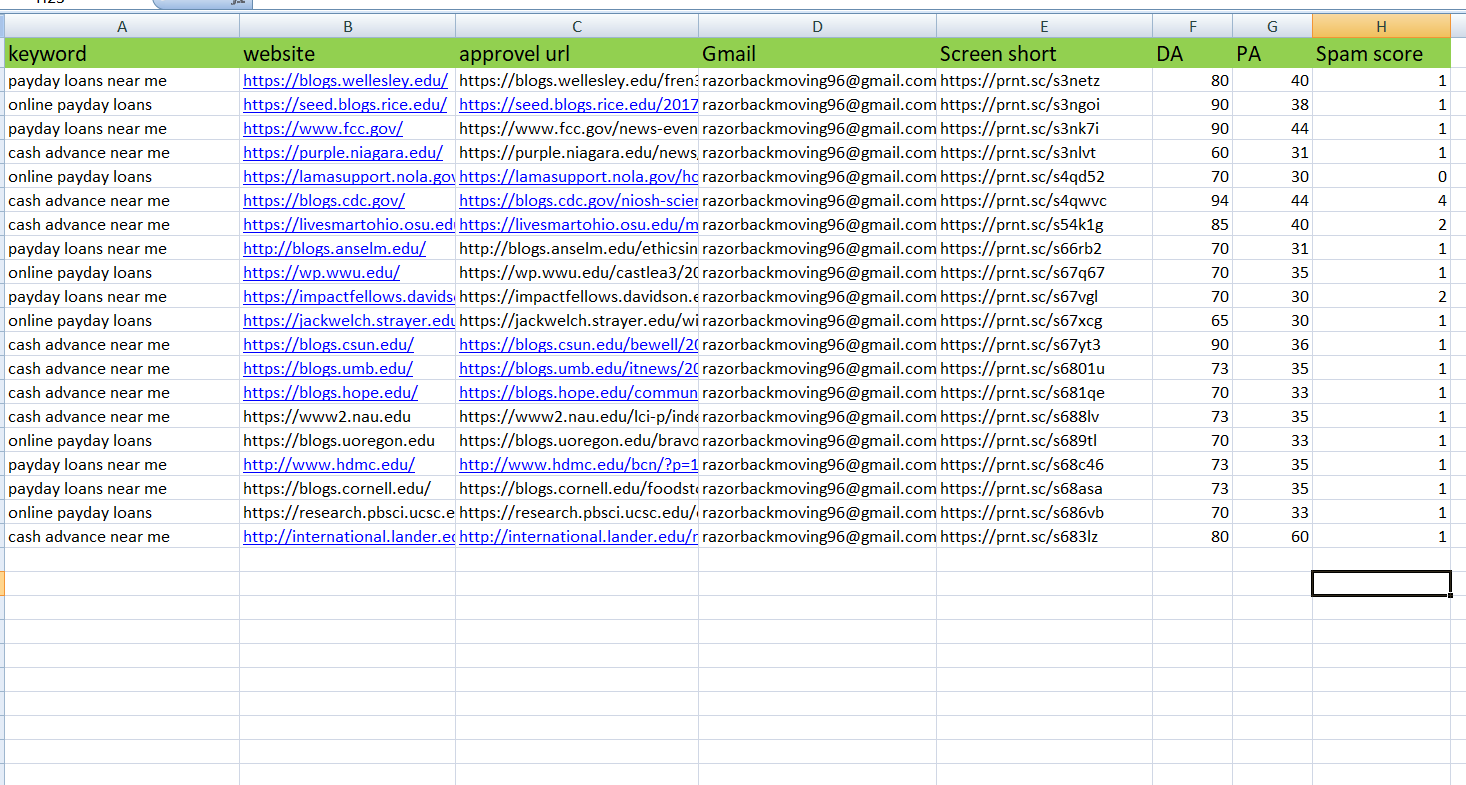Select column header F above DA
This screenshot has height=785, width=1466.
1192,25
